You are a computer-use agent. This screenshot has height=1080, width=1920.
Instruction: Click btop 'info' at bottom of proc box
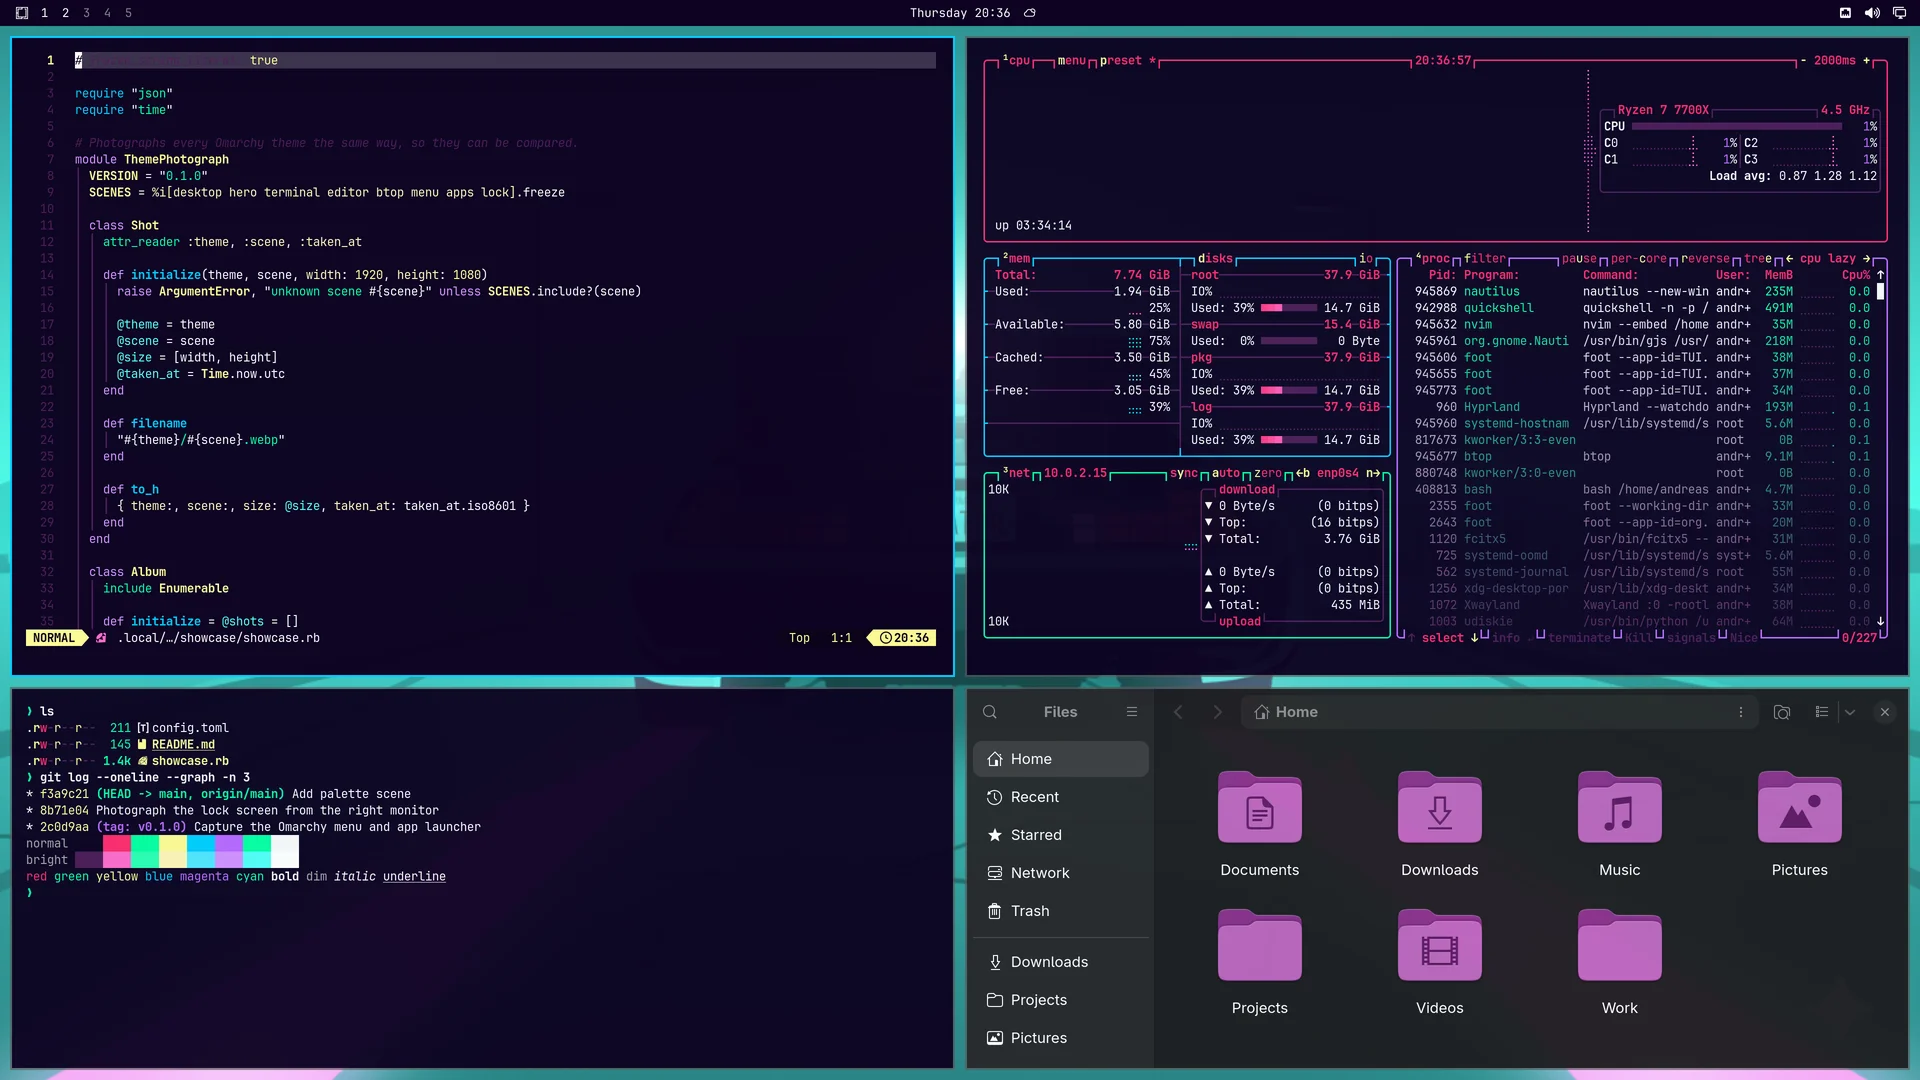(1506, 638)
